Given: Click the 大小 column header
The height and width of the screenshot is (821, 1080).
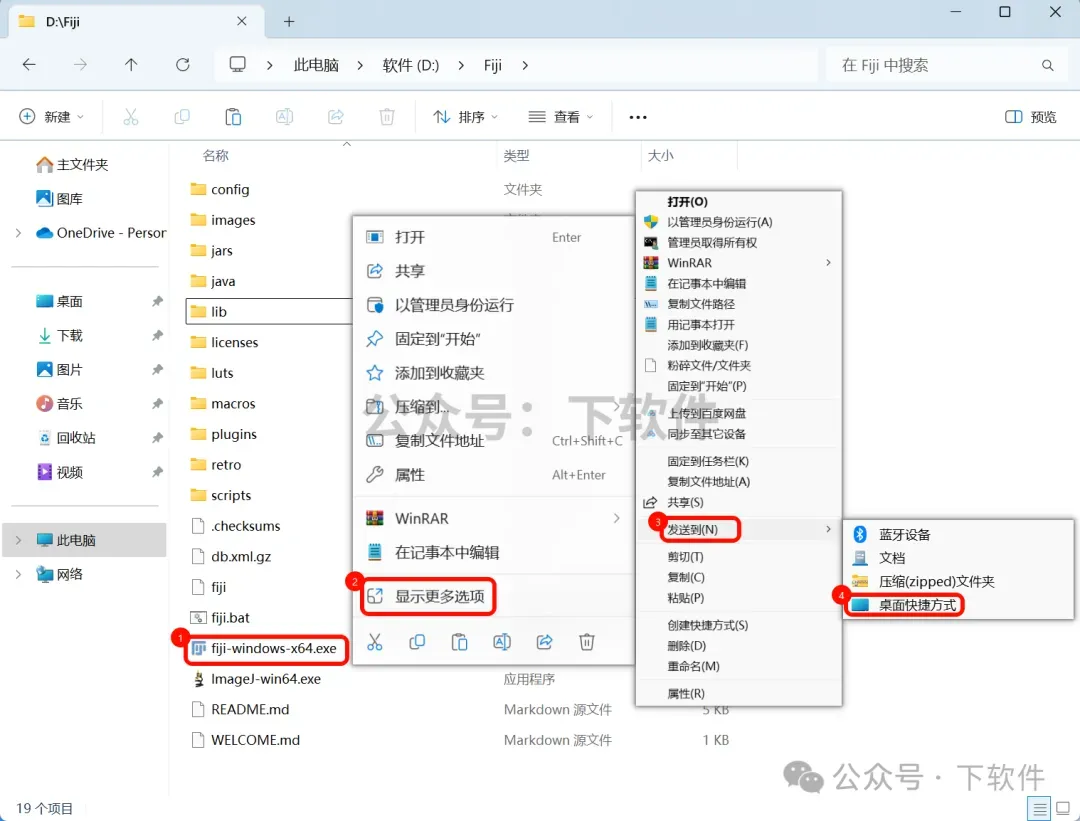Looking at the screenshot, I should coord(661,156).
